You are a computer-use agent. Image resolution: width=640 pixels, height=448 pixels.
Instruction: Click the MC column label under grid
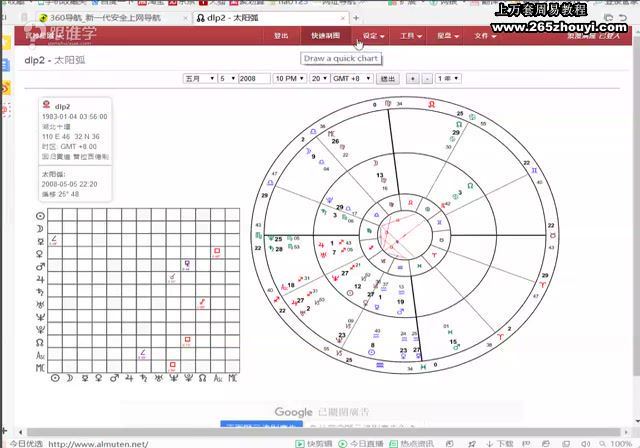232,378
